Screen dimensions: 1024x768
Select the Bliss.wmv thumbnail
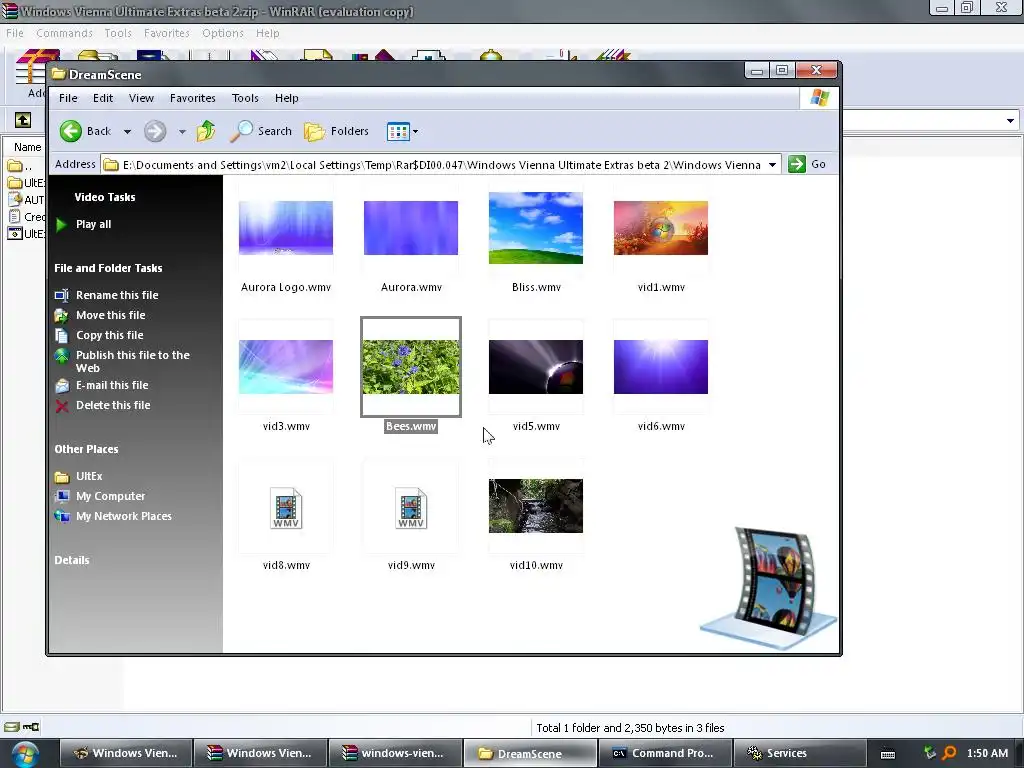coord(536,228)
